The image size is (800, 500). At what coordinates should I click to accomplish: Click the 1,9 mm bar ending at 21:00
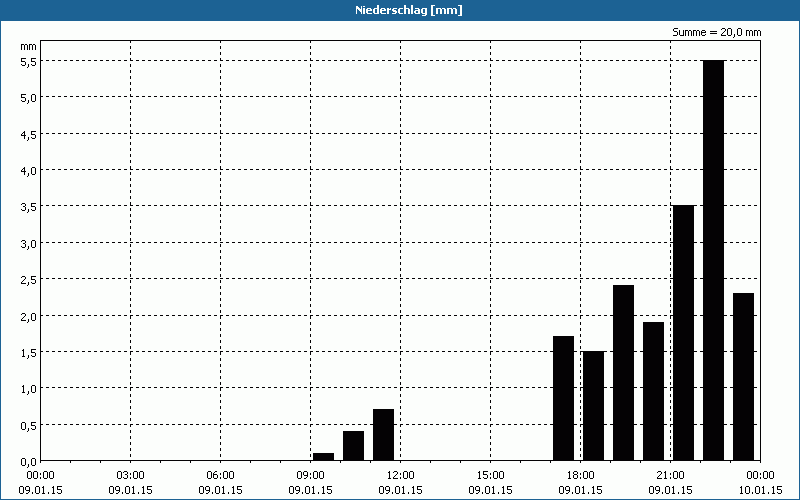(x=654, y=391)
